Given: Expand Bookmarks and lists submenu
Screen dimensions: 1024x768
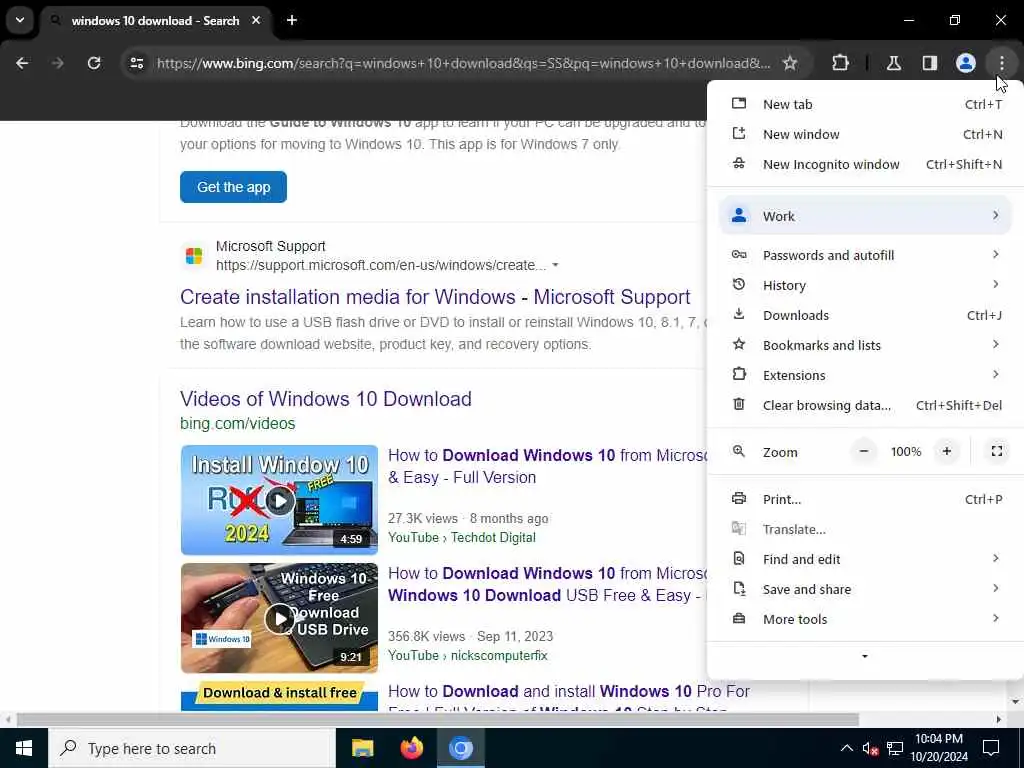Looking at the screenshot, I should [x=865, y=345].
